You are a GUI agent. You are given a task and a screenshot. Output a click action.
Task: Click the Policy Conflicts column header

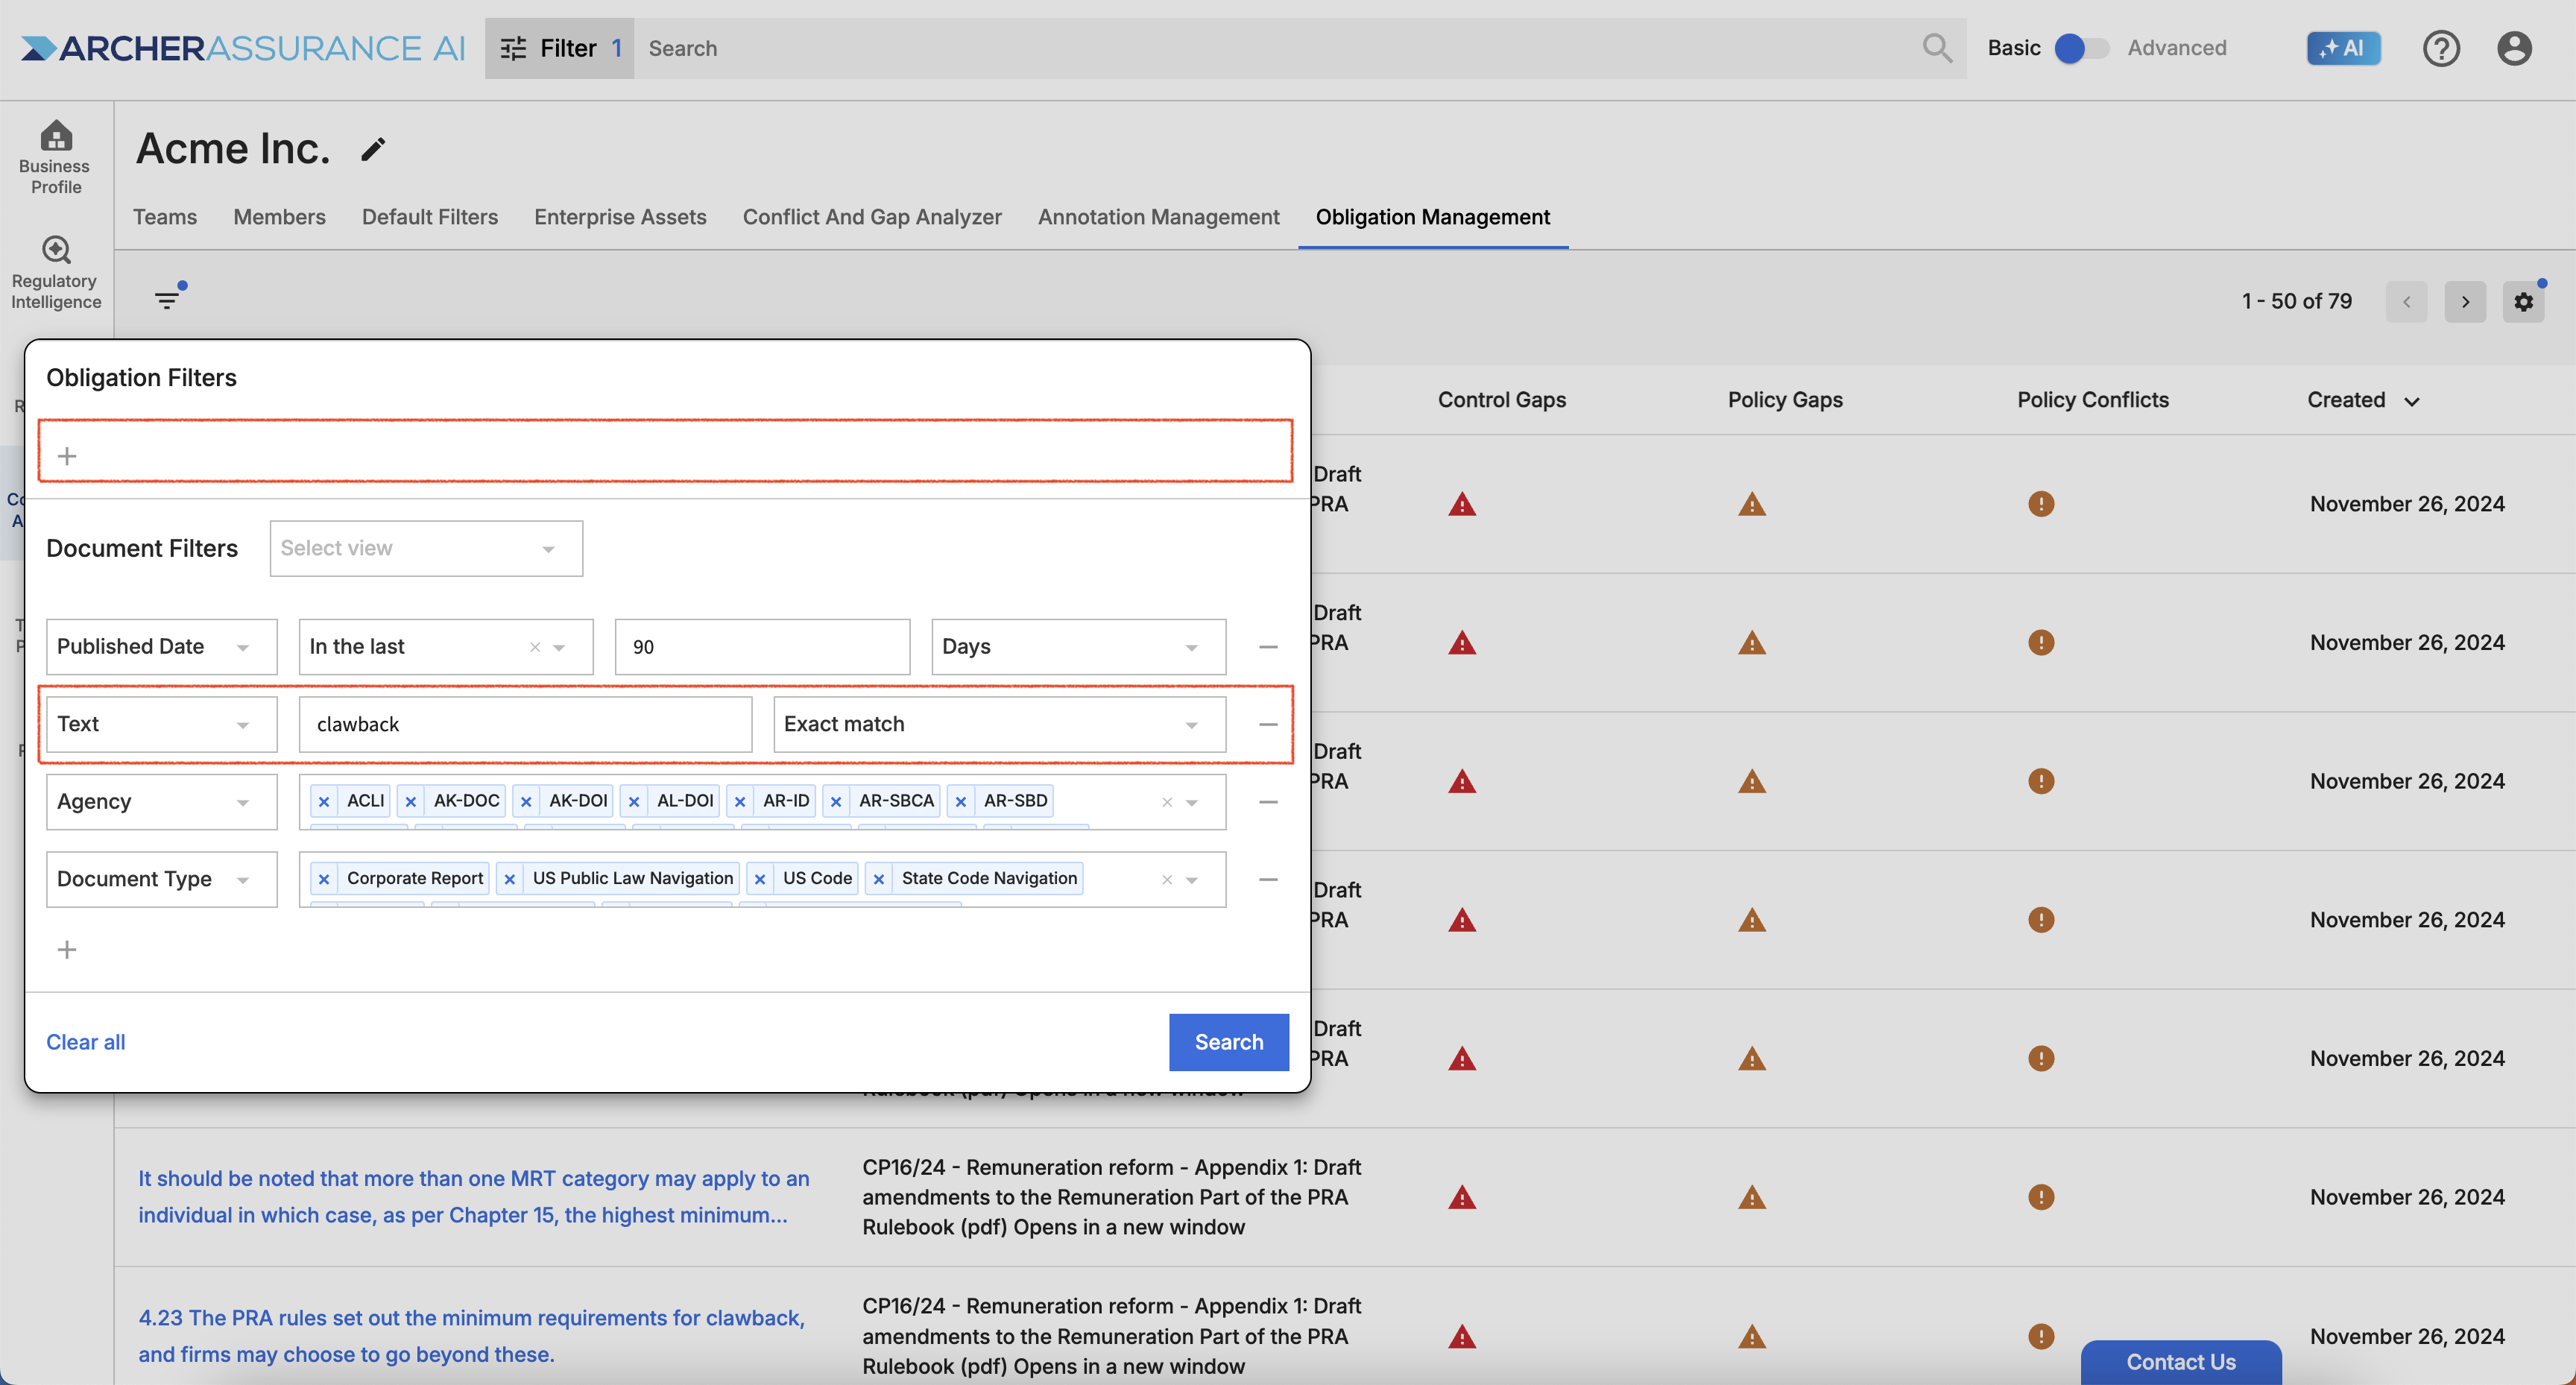pyautogui.click(x=2093, y=400)
